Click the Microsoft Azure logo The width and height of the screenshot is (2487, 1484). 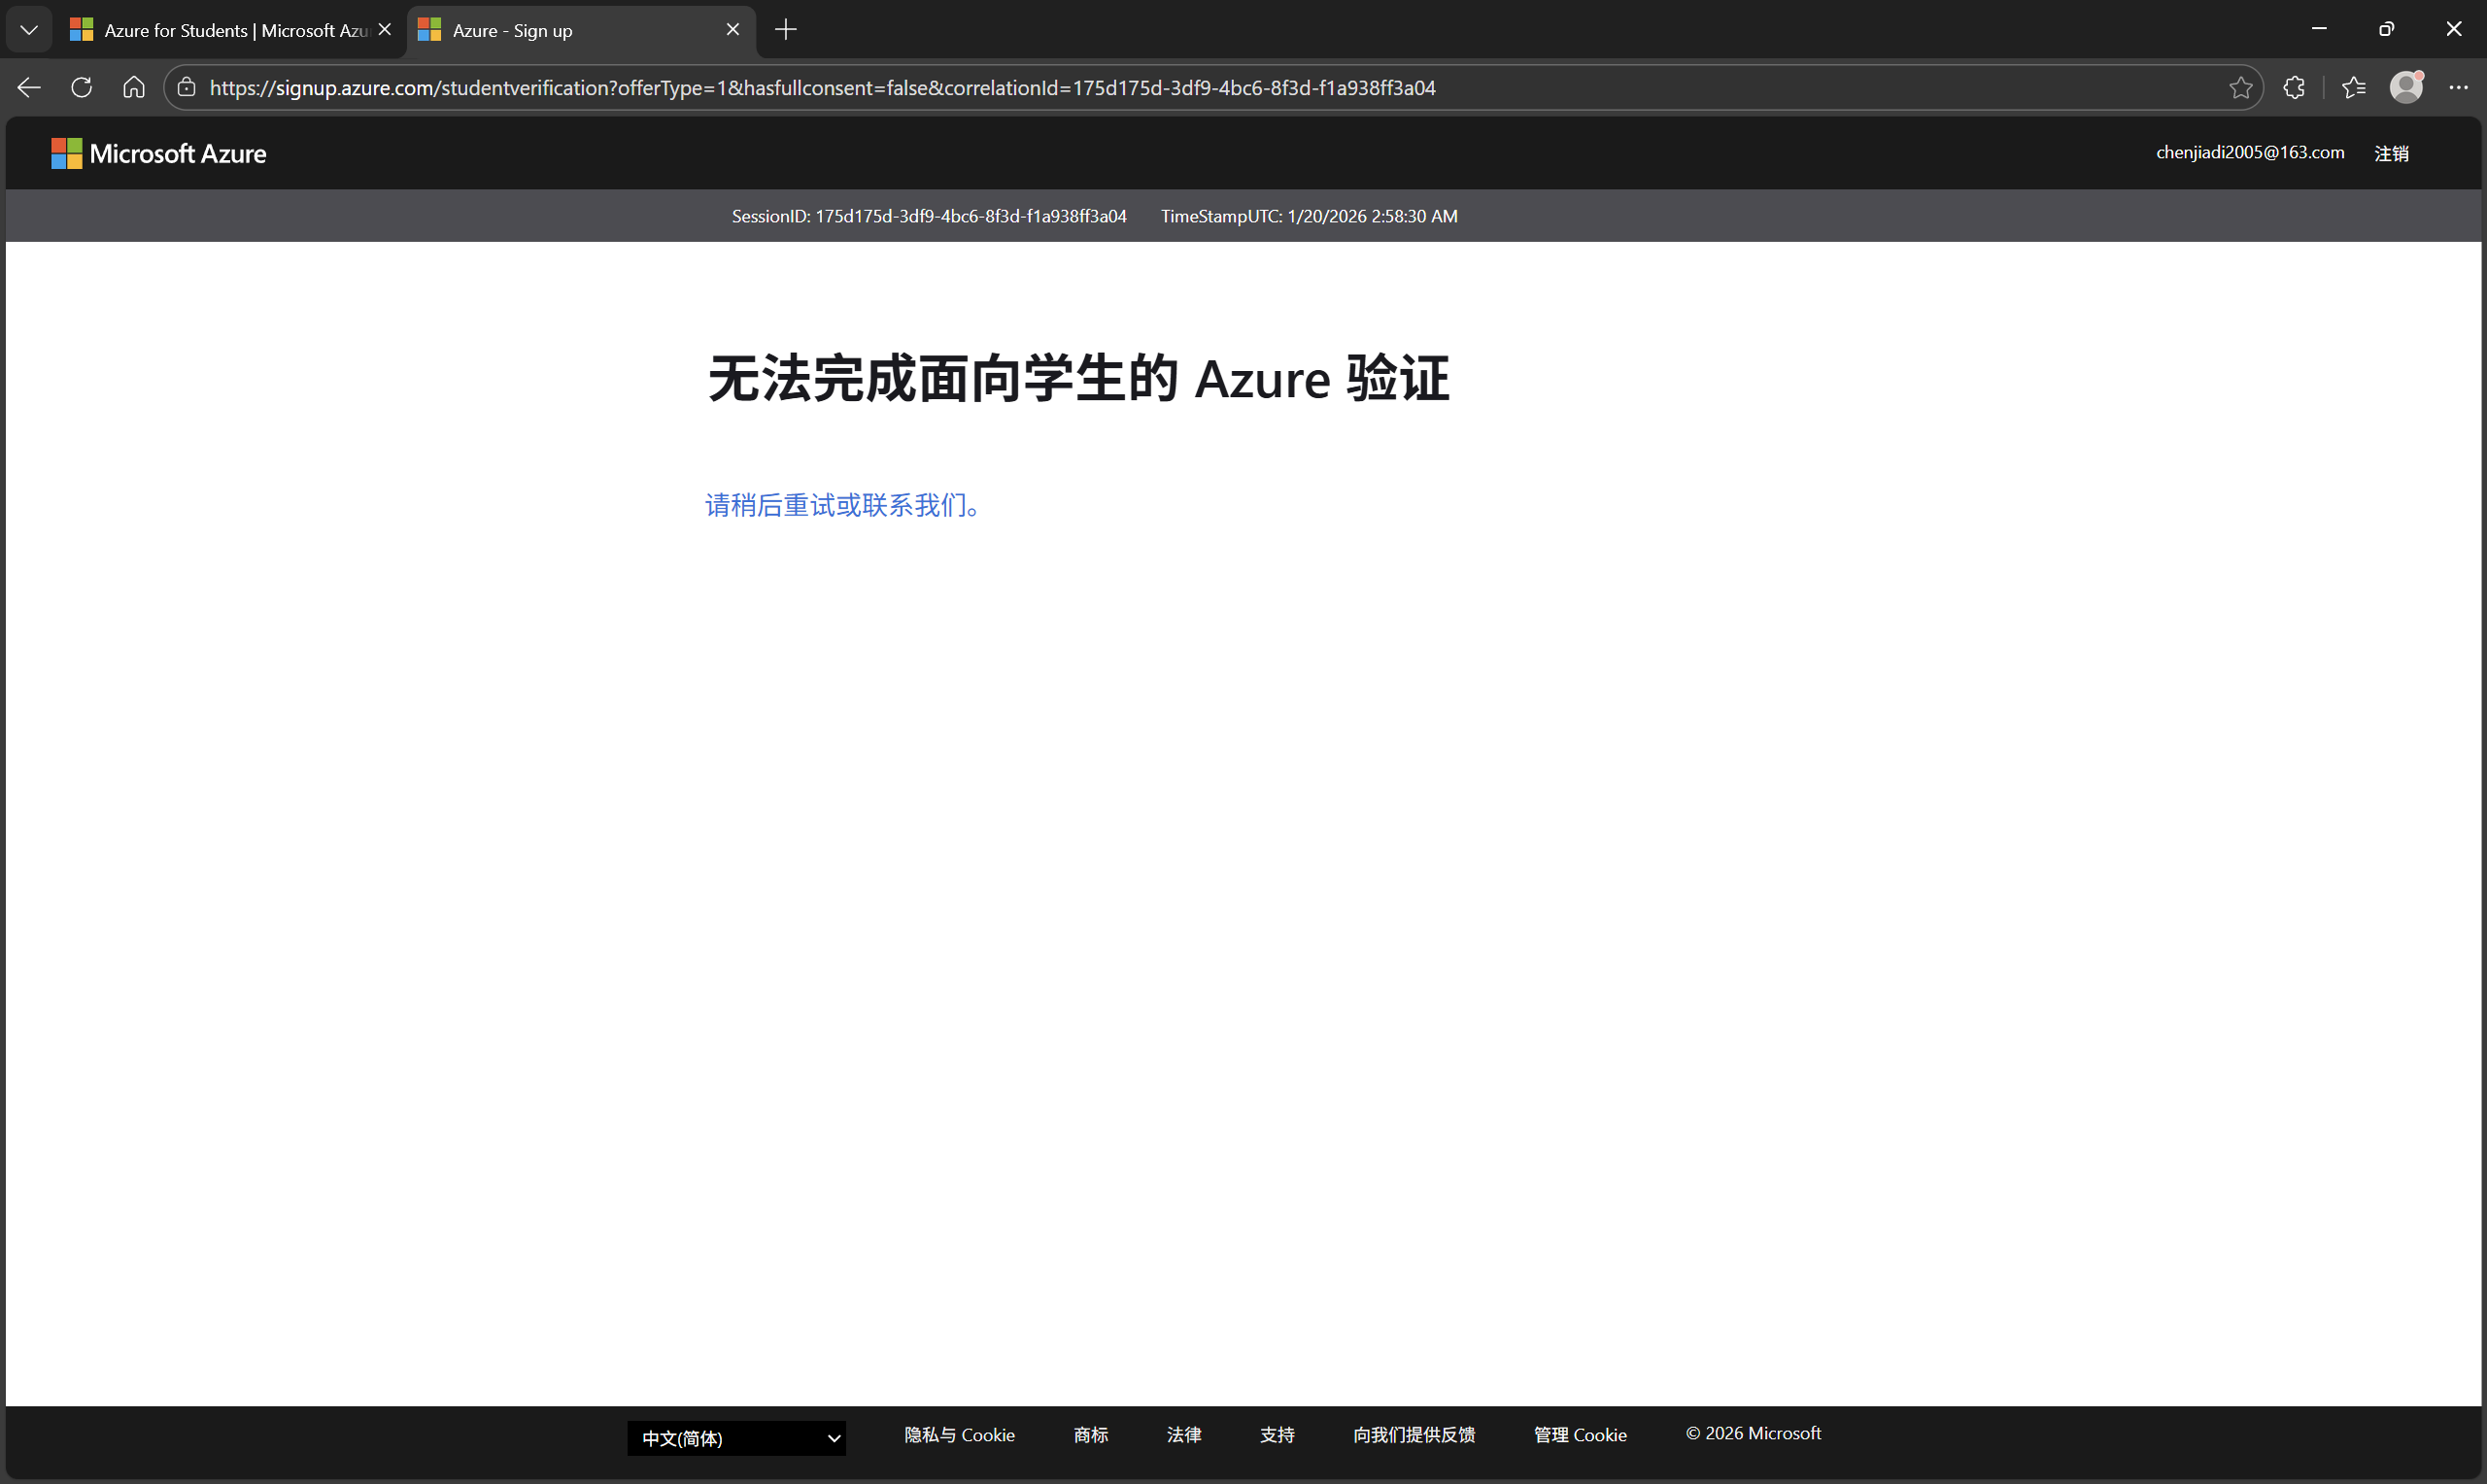tap(158, 152)
